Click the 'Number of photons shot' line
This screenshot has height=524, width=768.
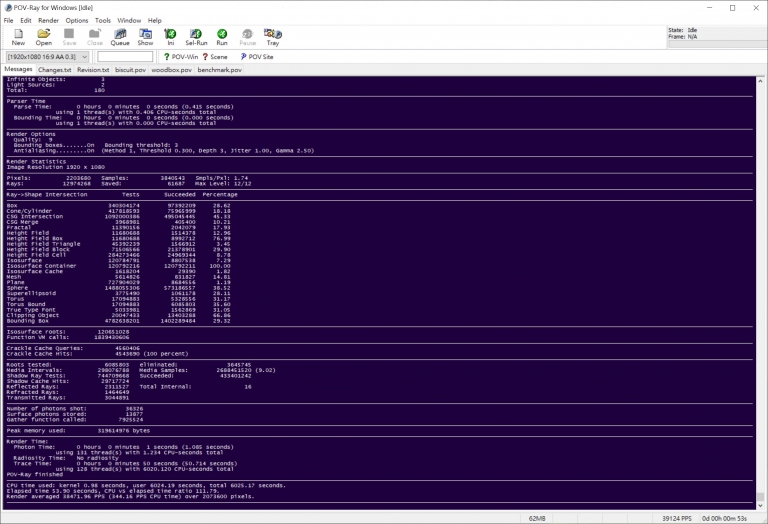[x=75, y=408]
